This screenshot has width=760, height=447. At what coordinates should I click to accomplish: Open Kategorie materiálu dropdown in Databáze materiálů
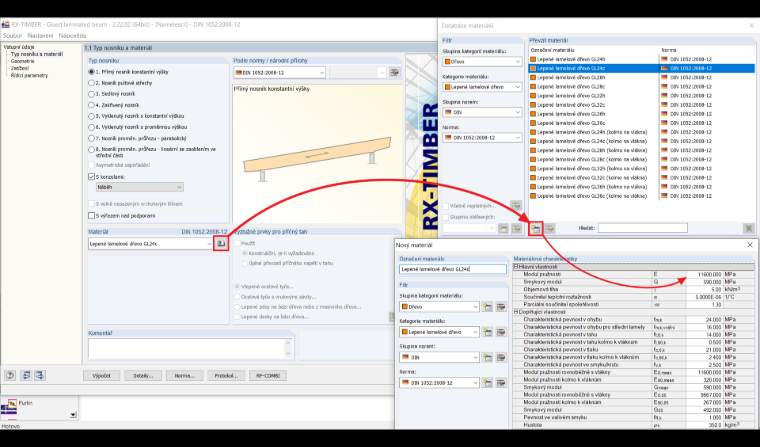[x=482, y=87]
